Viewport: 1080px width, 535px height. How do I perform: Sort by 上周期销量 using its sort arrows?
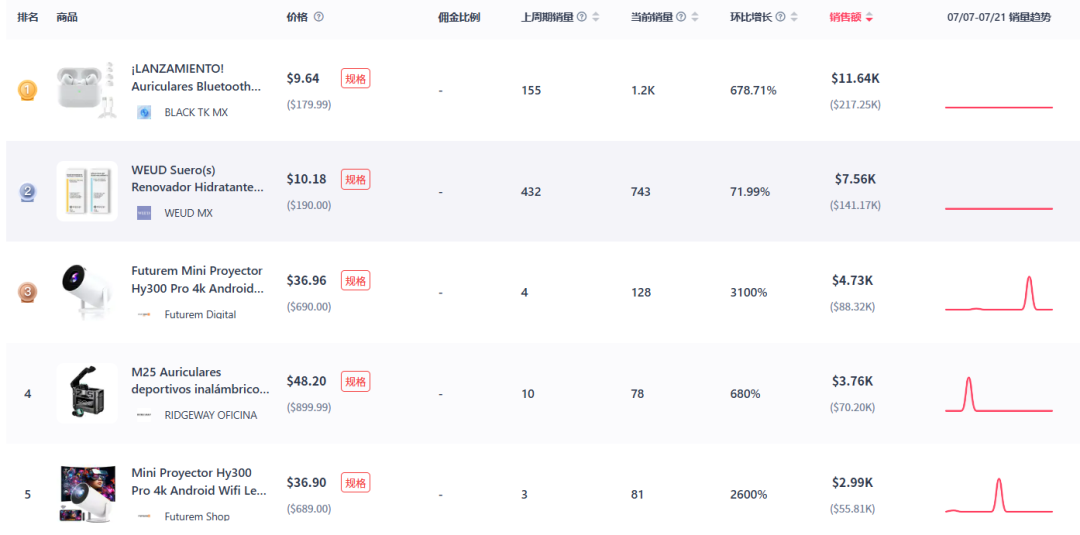596,17
